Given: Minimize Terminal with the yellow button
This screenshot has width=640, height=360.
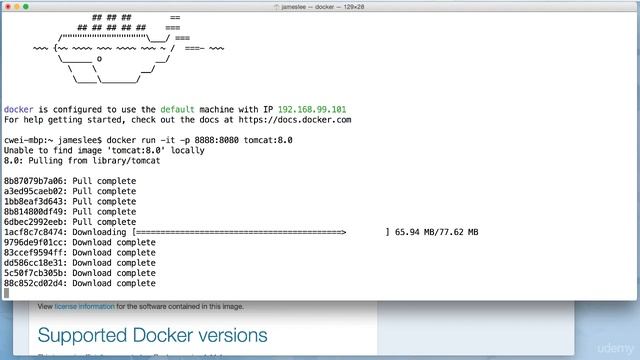Looking at the screenshot, I should point(17,7).
